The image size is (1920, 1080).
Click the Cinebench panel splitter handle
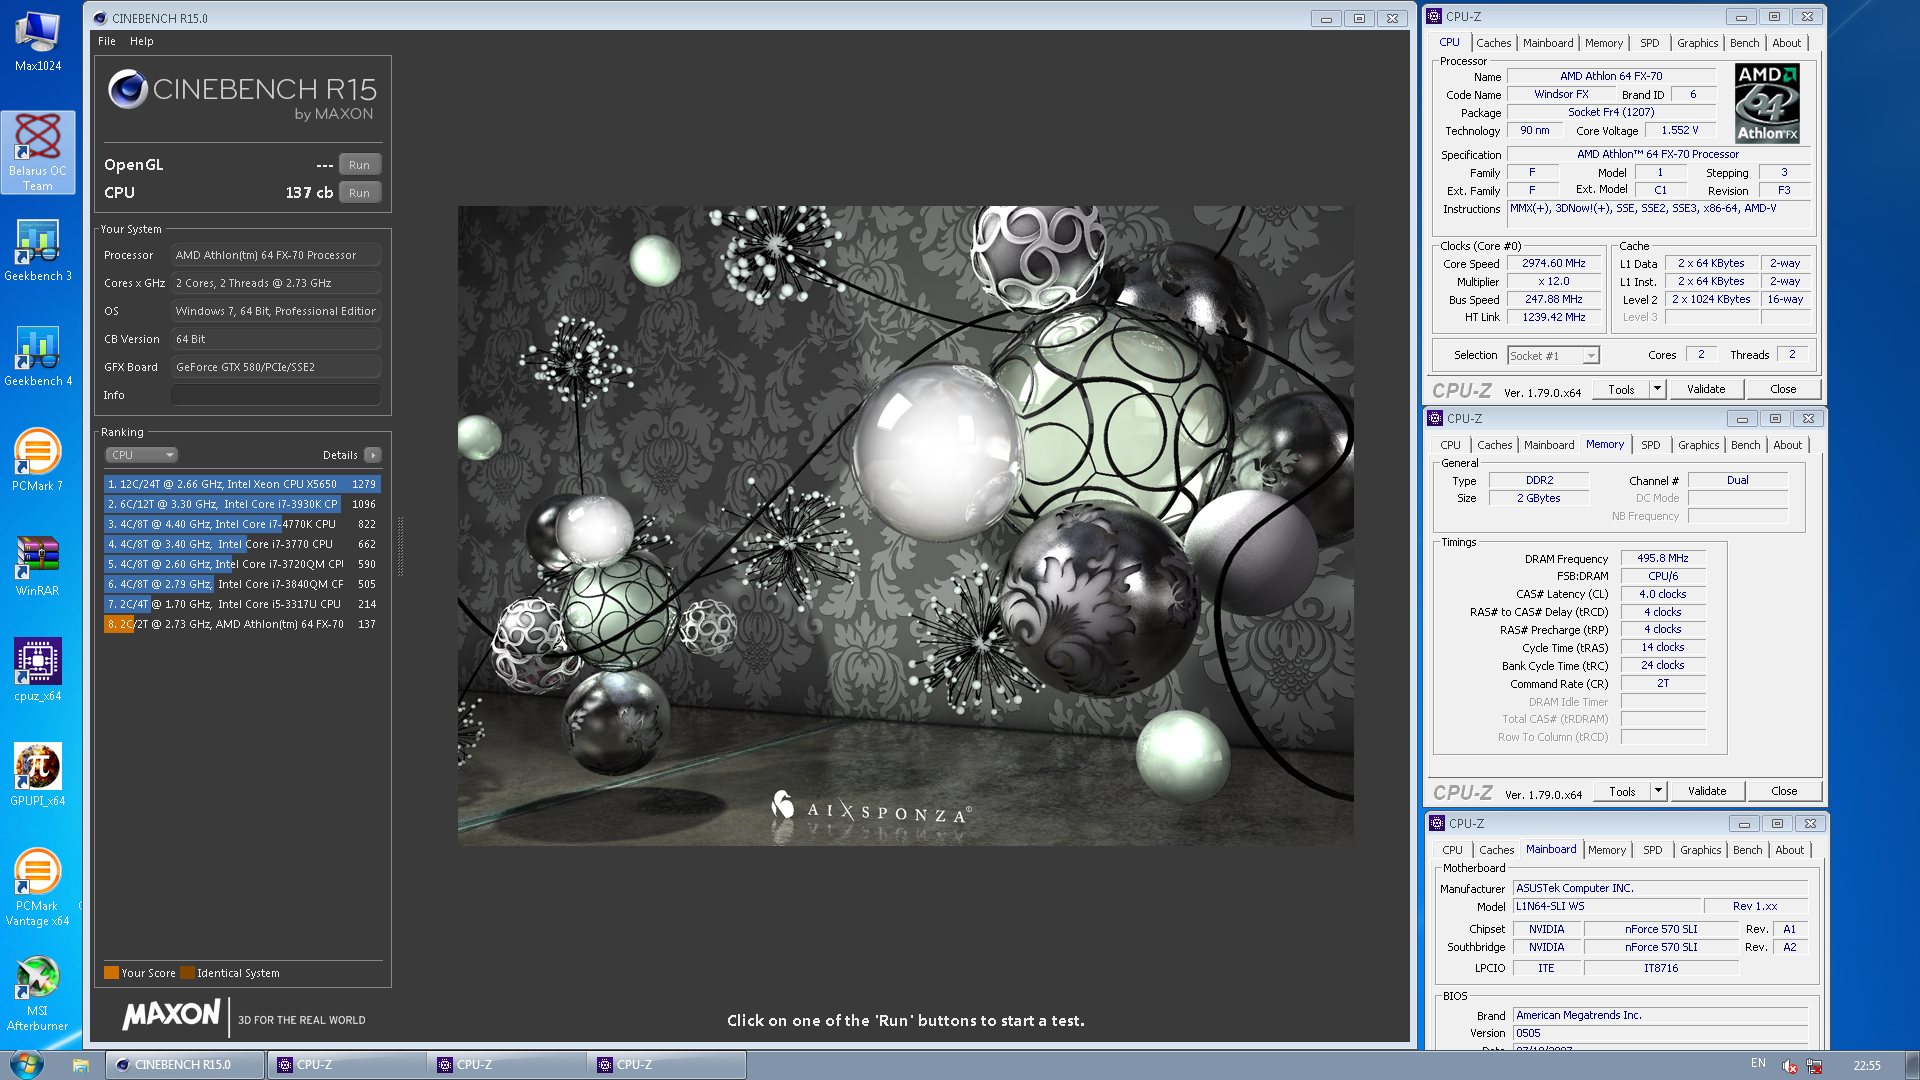tap(401, 545)
